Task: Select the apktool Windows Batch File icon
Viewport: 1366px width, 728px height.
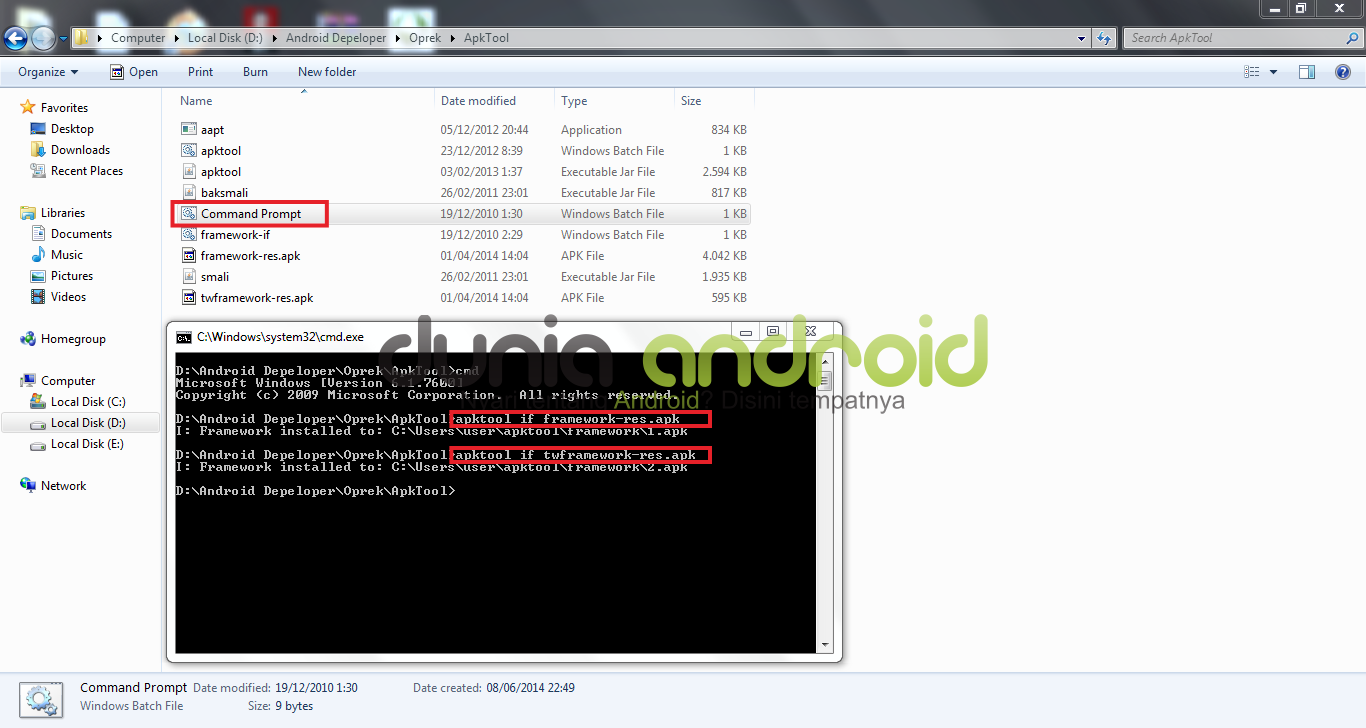Action: pyautogui.click(x=188, y=150)
